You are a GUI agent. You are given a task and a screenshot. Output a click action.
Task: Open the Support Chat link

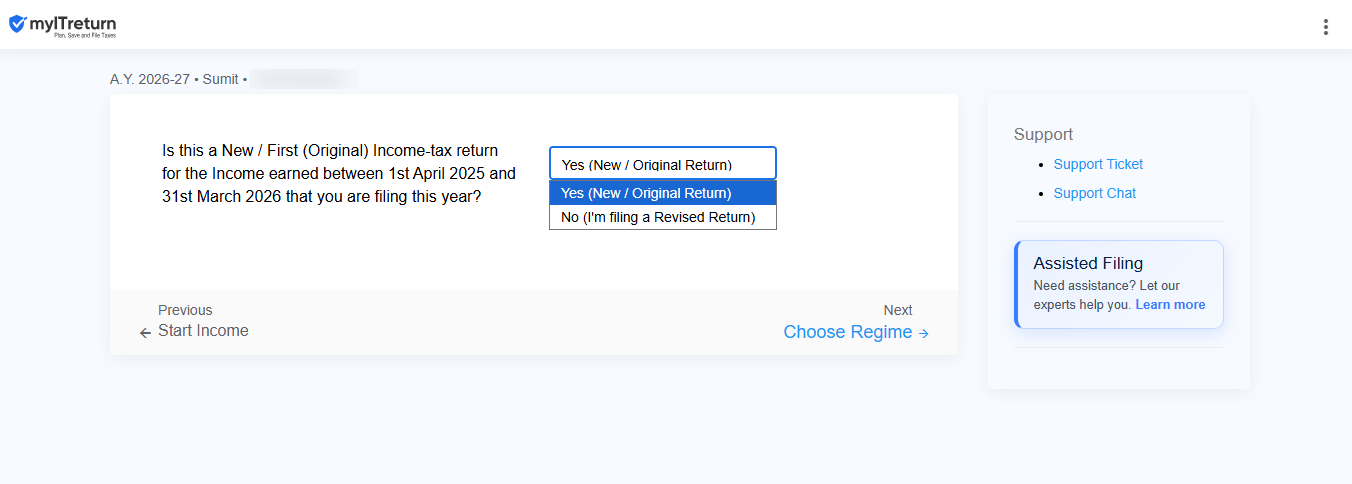coord(1095,193)
